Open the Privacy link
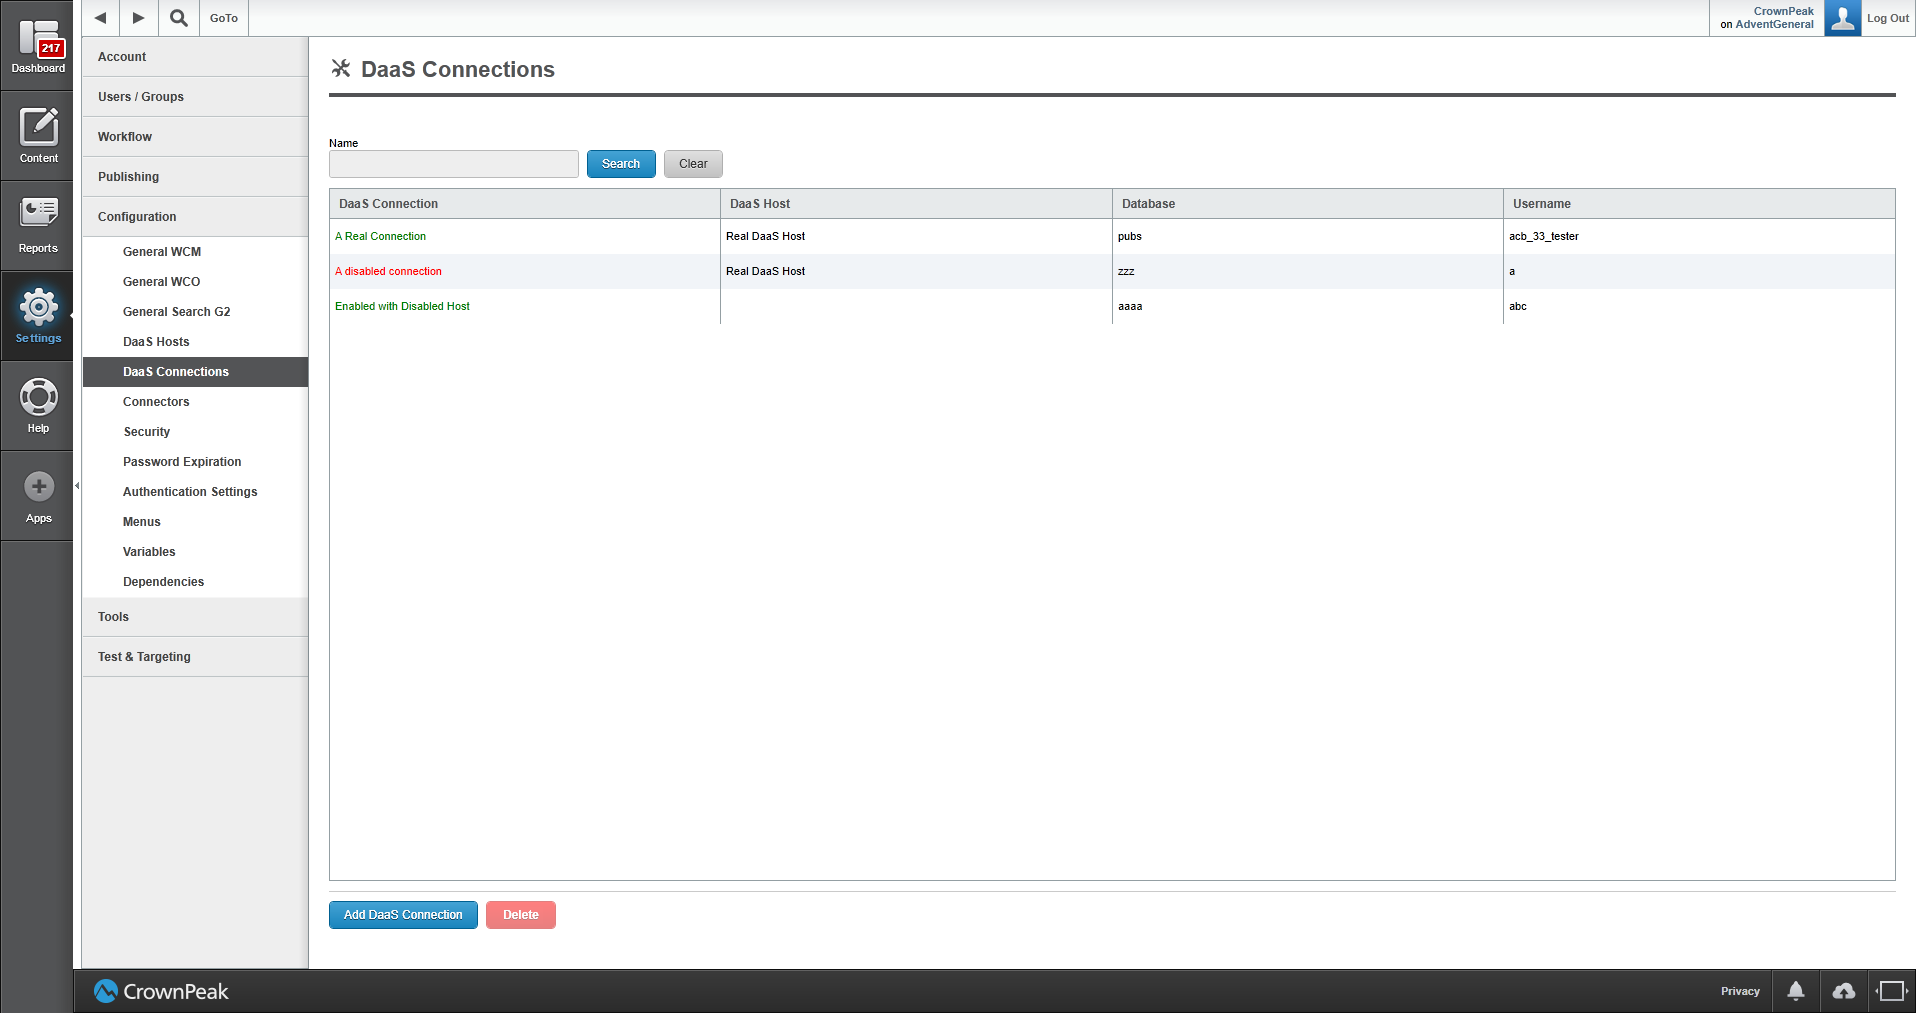The height and width of the screenshot is (1013, 1916). [1740, 991]
